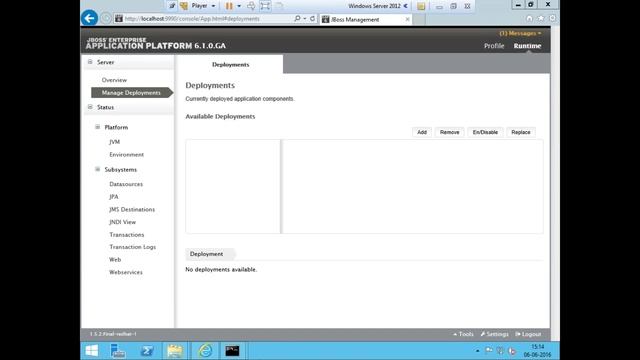This screenshot has height=360, width=640.
Task: Click Logout in the footer
Action: (528, 334)
